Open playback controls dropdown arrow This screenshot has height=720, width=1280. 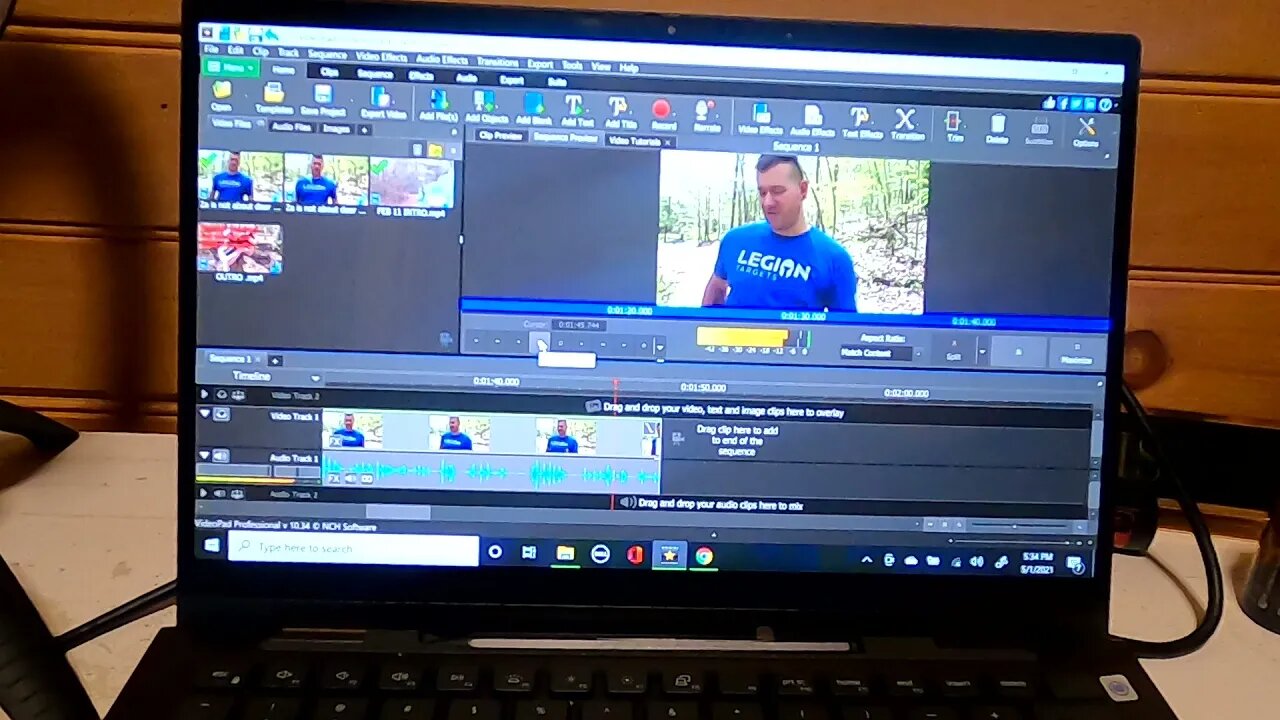659,346
